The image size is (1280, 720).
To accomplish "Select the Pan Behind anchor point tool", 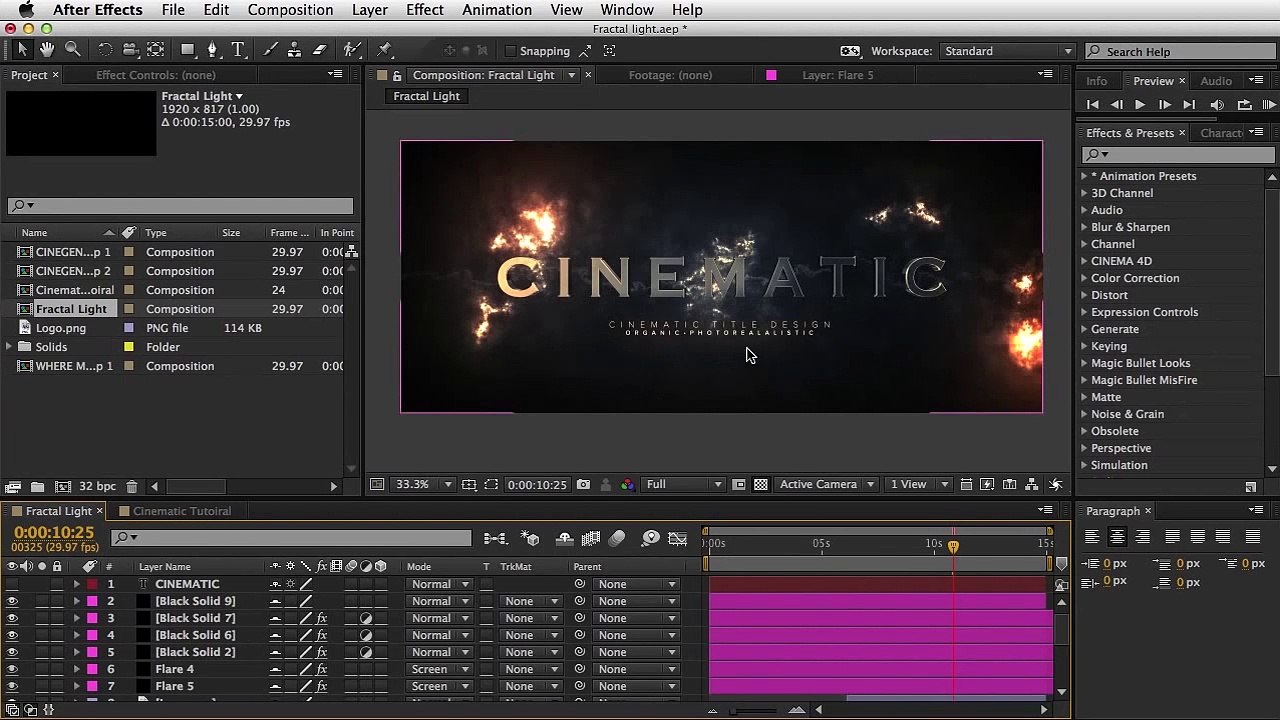I will 156,49.
